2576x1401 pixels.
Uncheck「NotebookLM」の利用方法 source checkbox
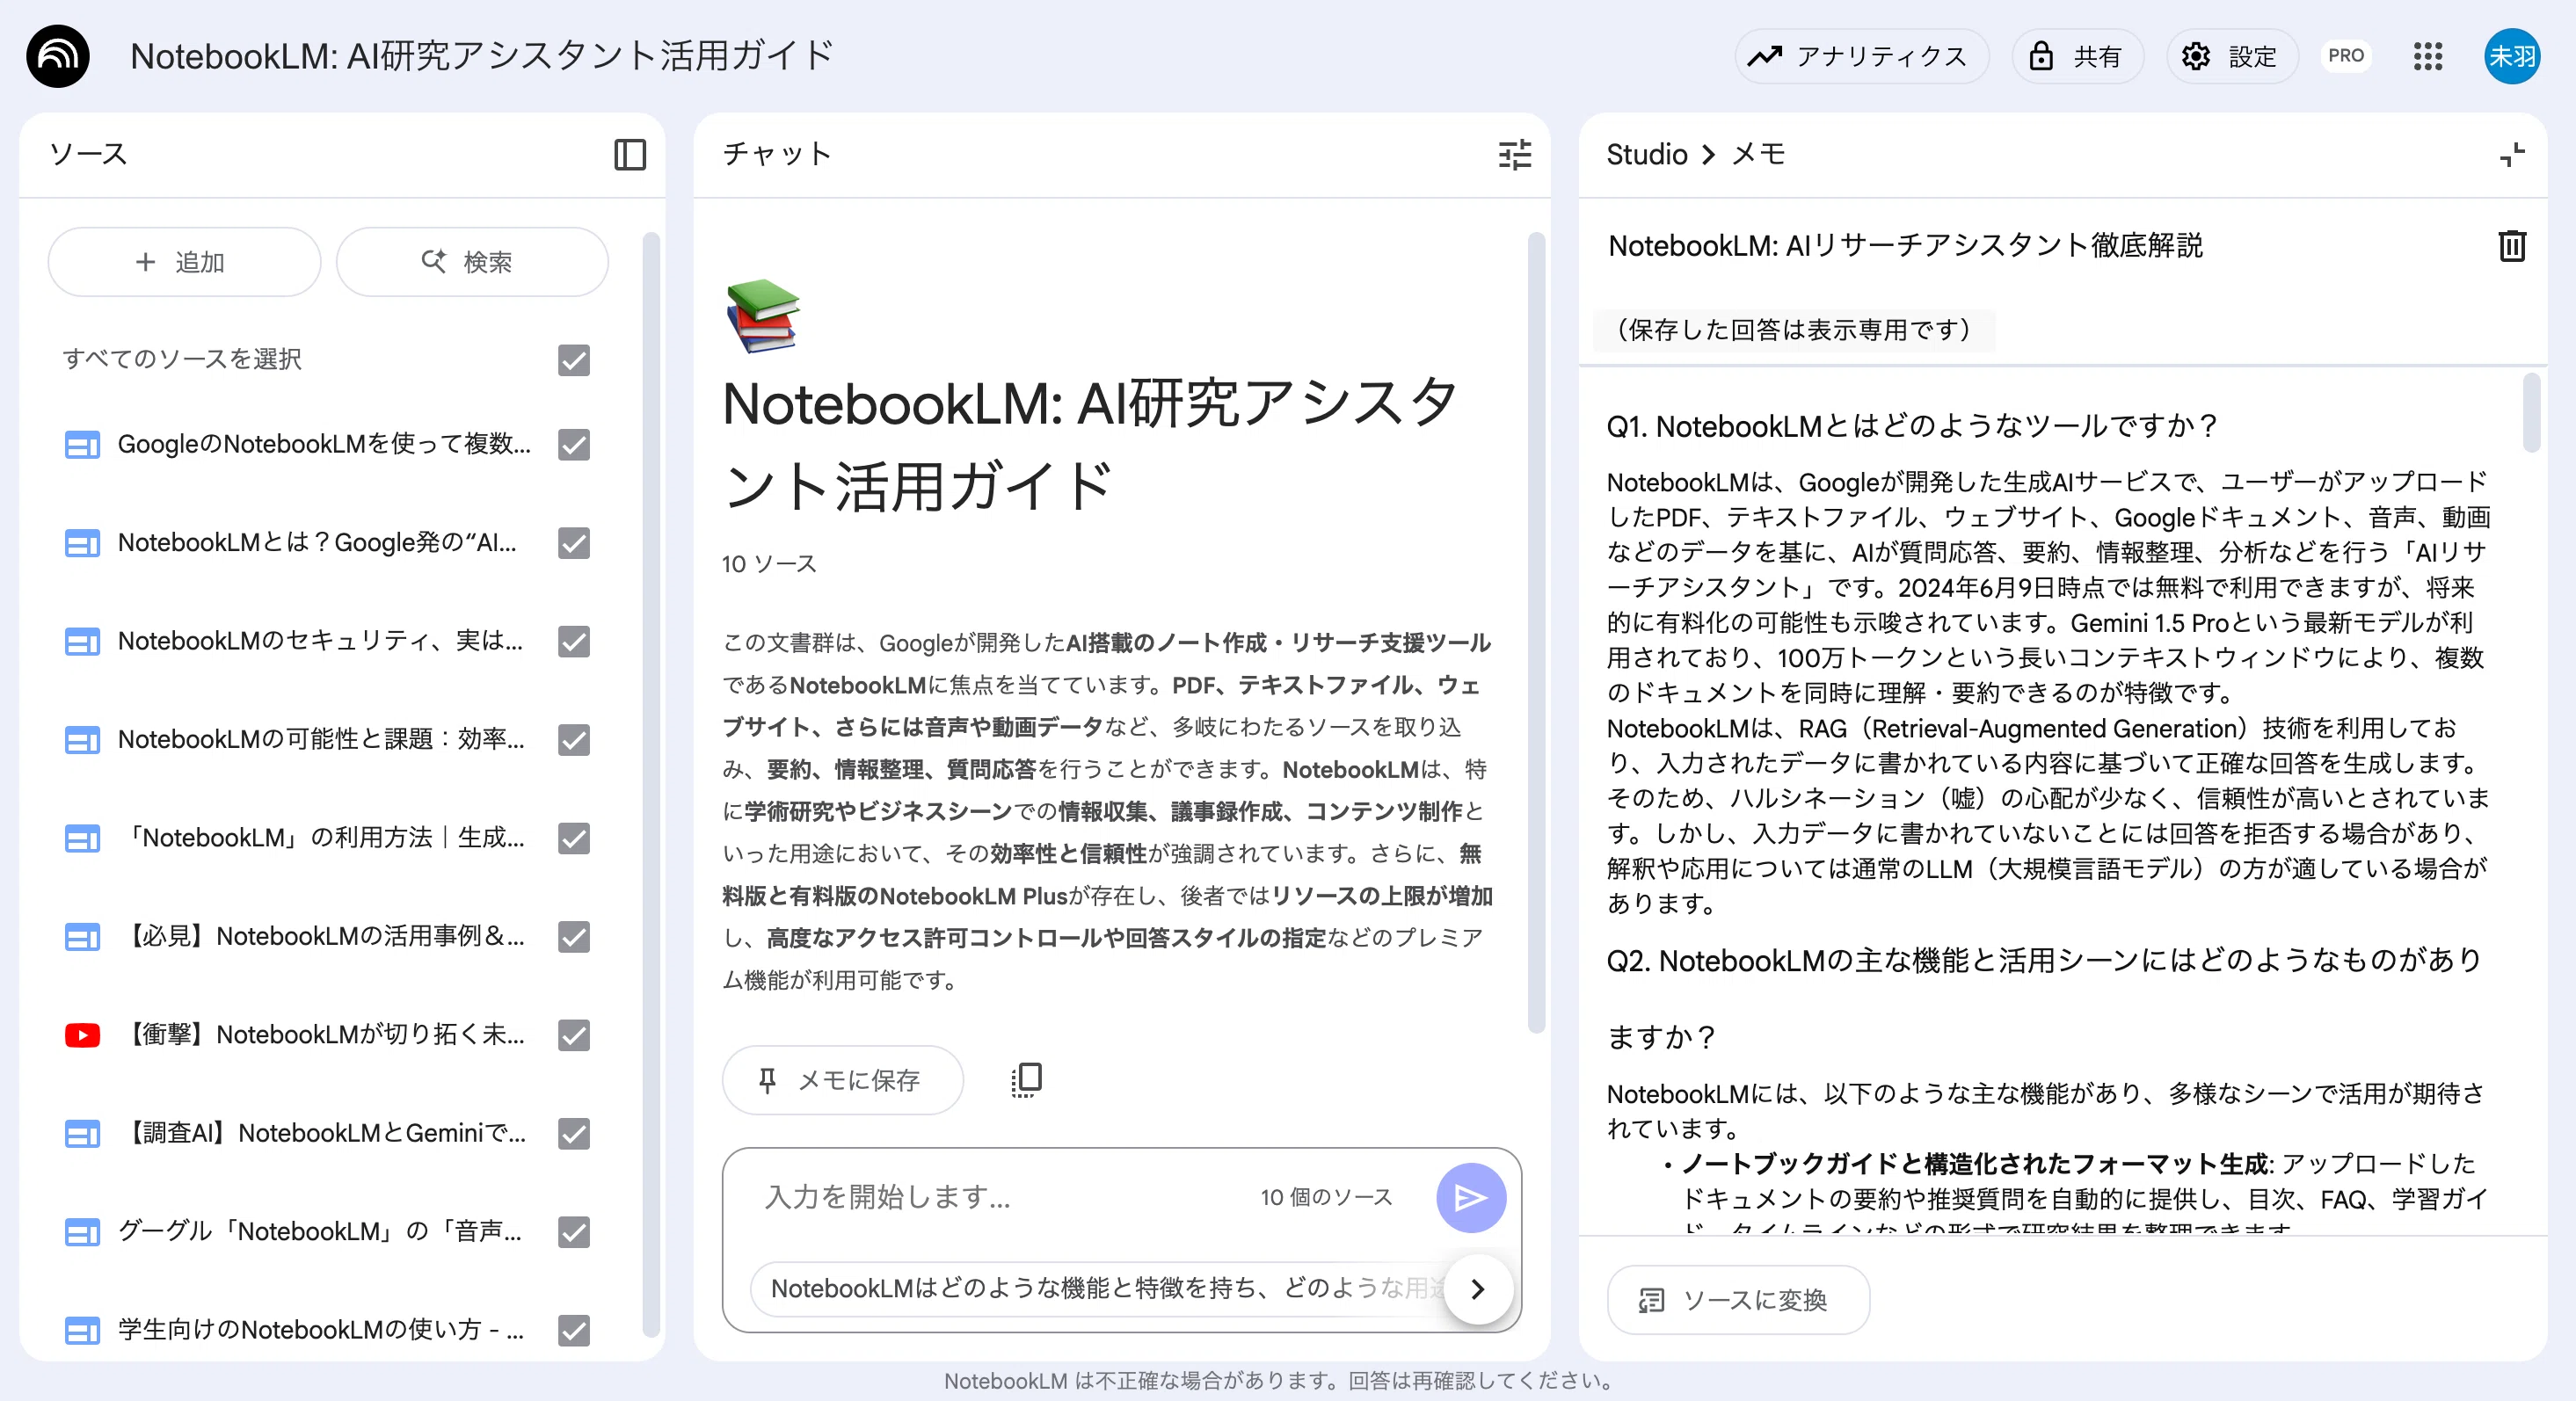coord(574,838)
